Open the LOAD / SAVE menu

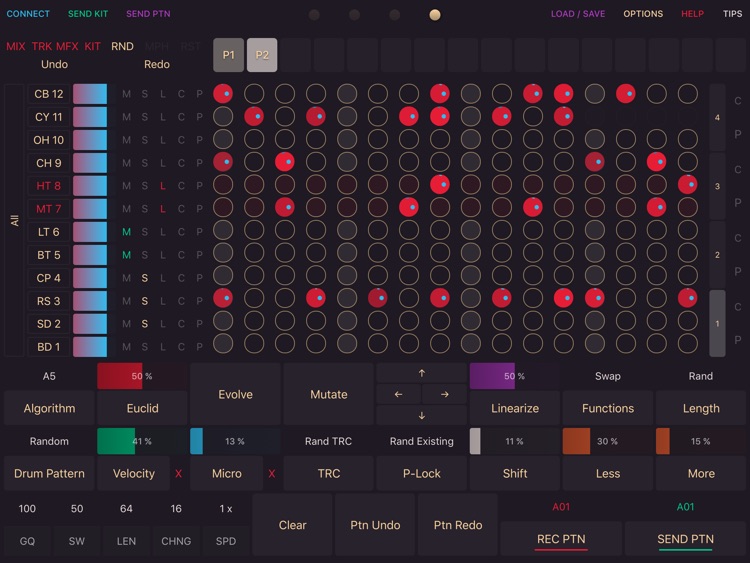(x=578, y=14)
